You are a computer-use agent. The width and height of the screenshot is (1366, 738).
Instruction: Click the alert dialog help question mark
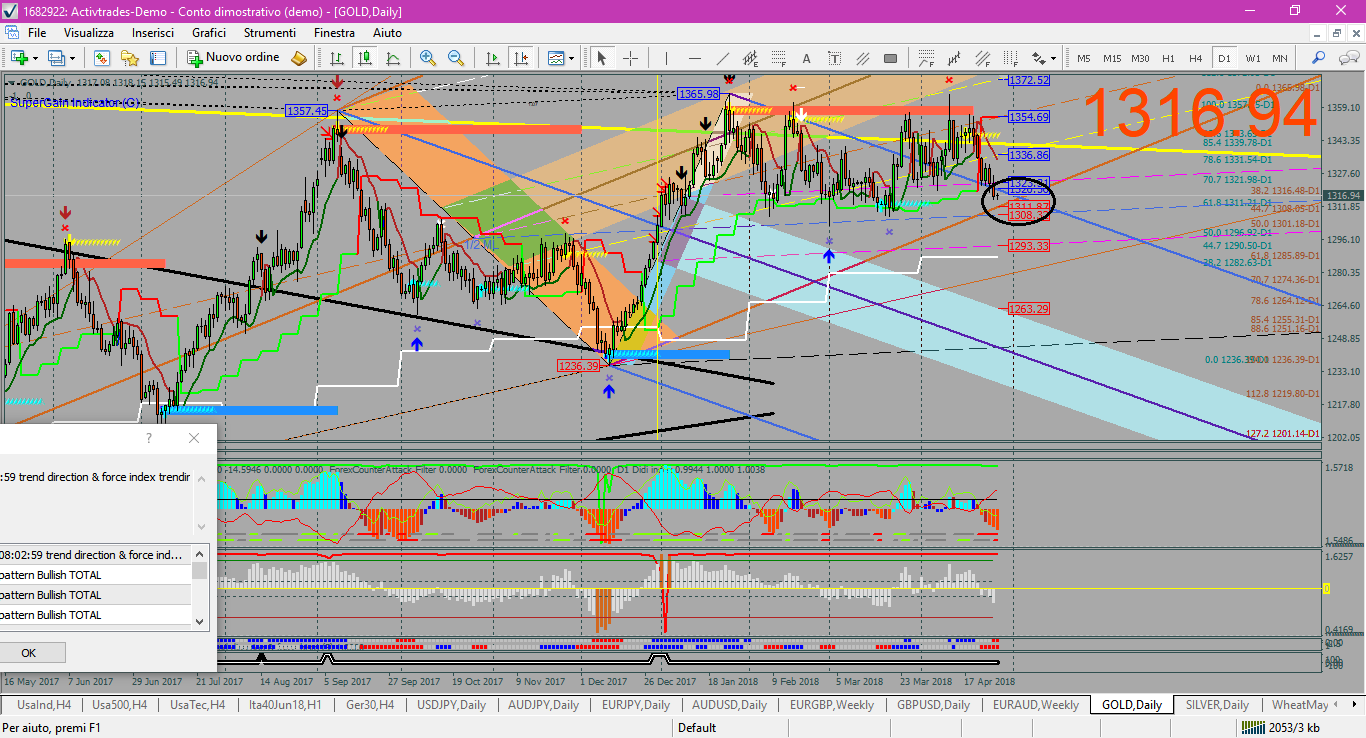click(149, 438)
